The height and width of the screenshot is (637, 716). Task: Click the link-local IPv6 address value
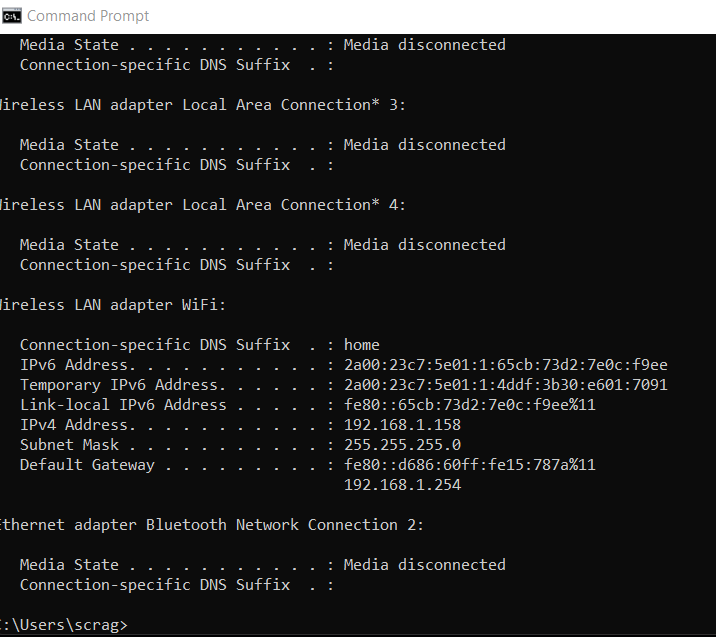(x=469, y=405)
